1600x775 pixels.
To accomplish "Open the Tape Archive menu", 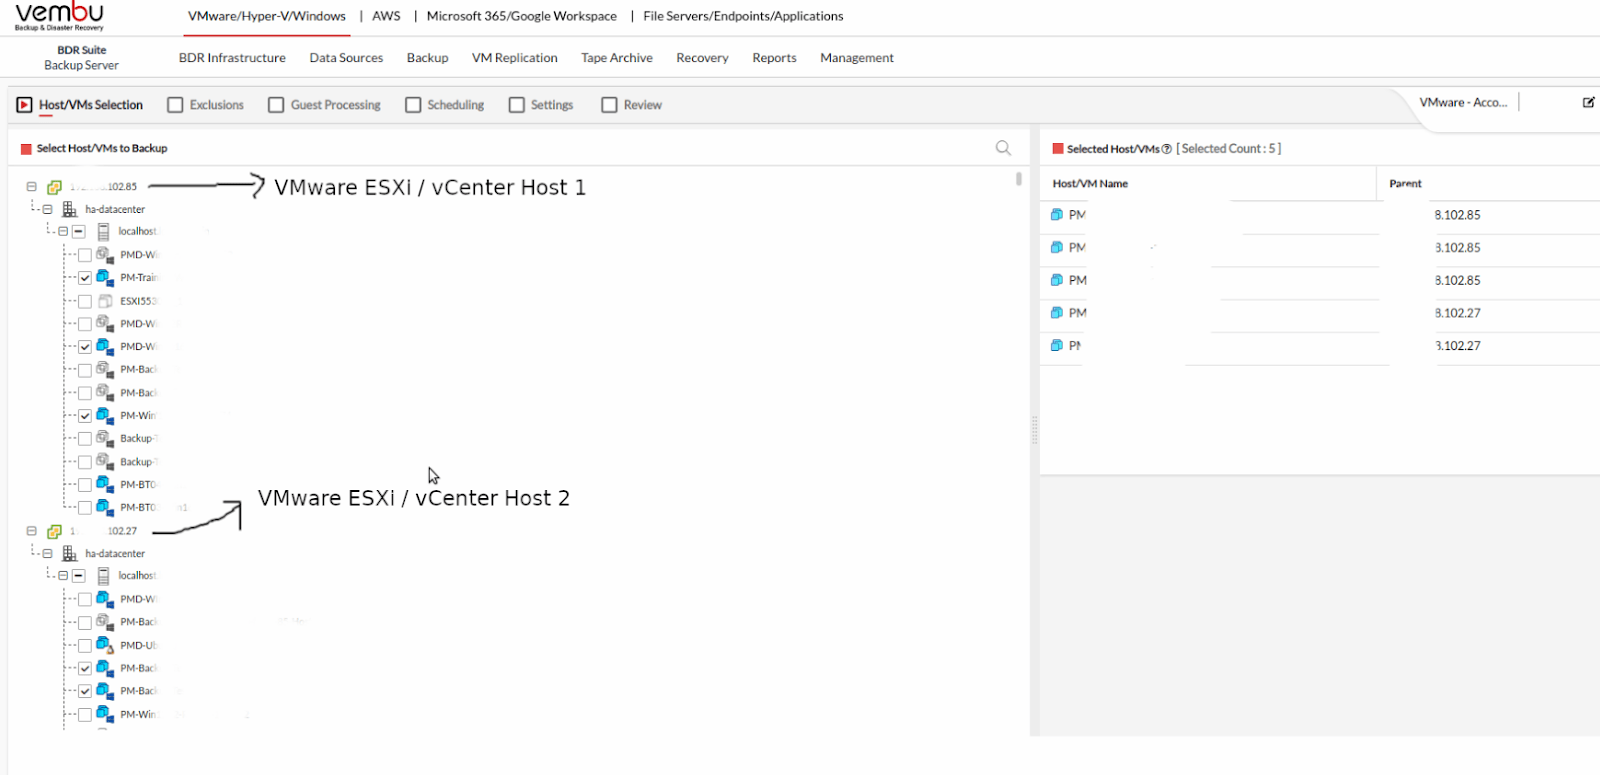I will (617, 58).
